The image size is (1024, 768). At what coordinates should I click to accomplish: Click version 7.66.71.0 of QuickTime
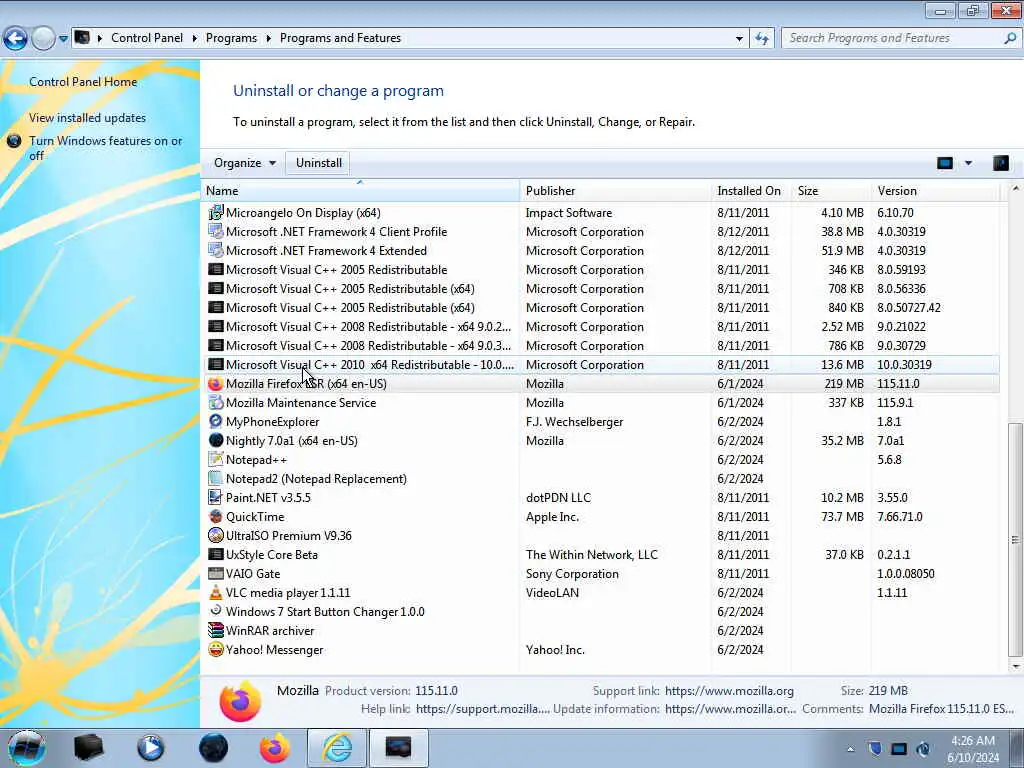point(899,517)
